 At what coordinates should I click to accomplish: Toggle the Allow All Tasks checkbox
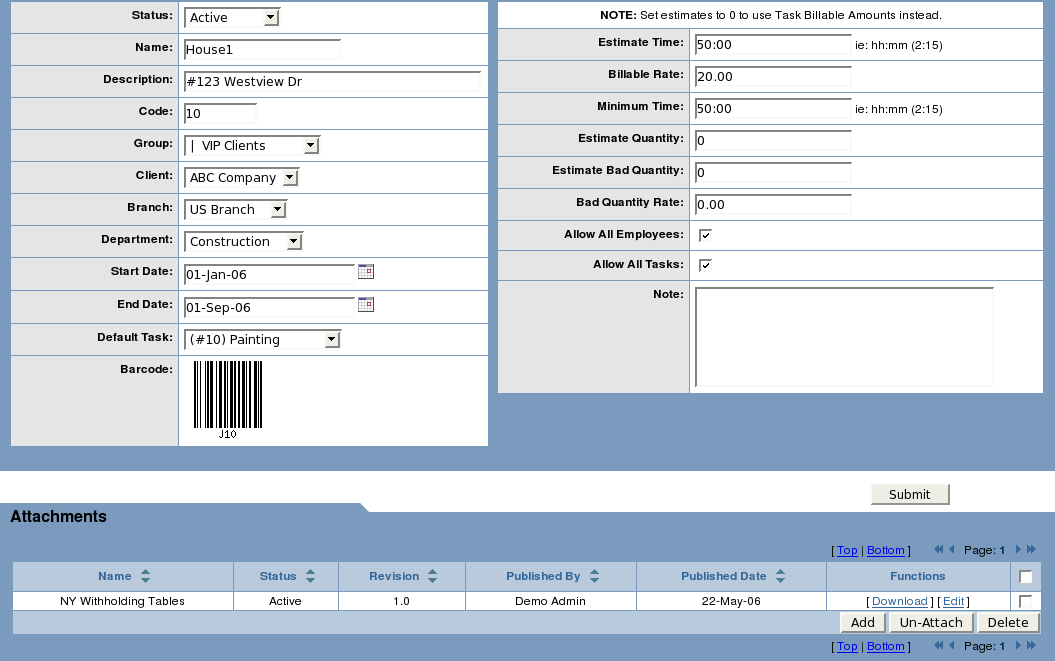point(705,265)
